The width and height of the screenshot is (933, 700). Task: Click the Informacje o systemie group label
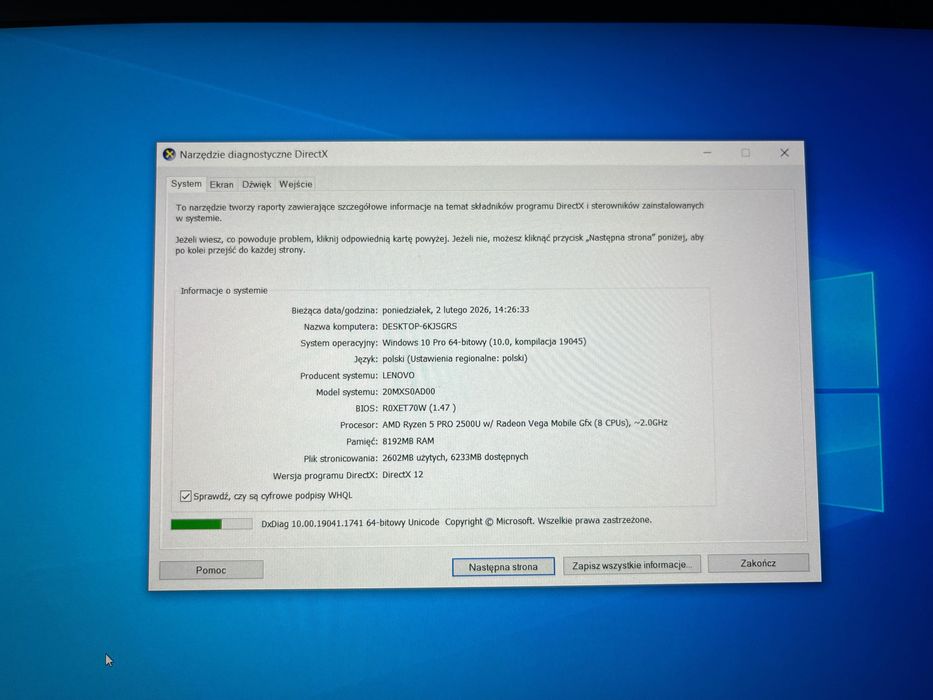point(224,290)
